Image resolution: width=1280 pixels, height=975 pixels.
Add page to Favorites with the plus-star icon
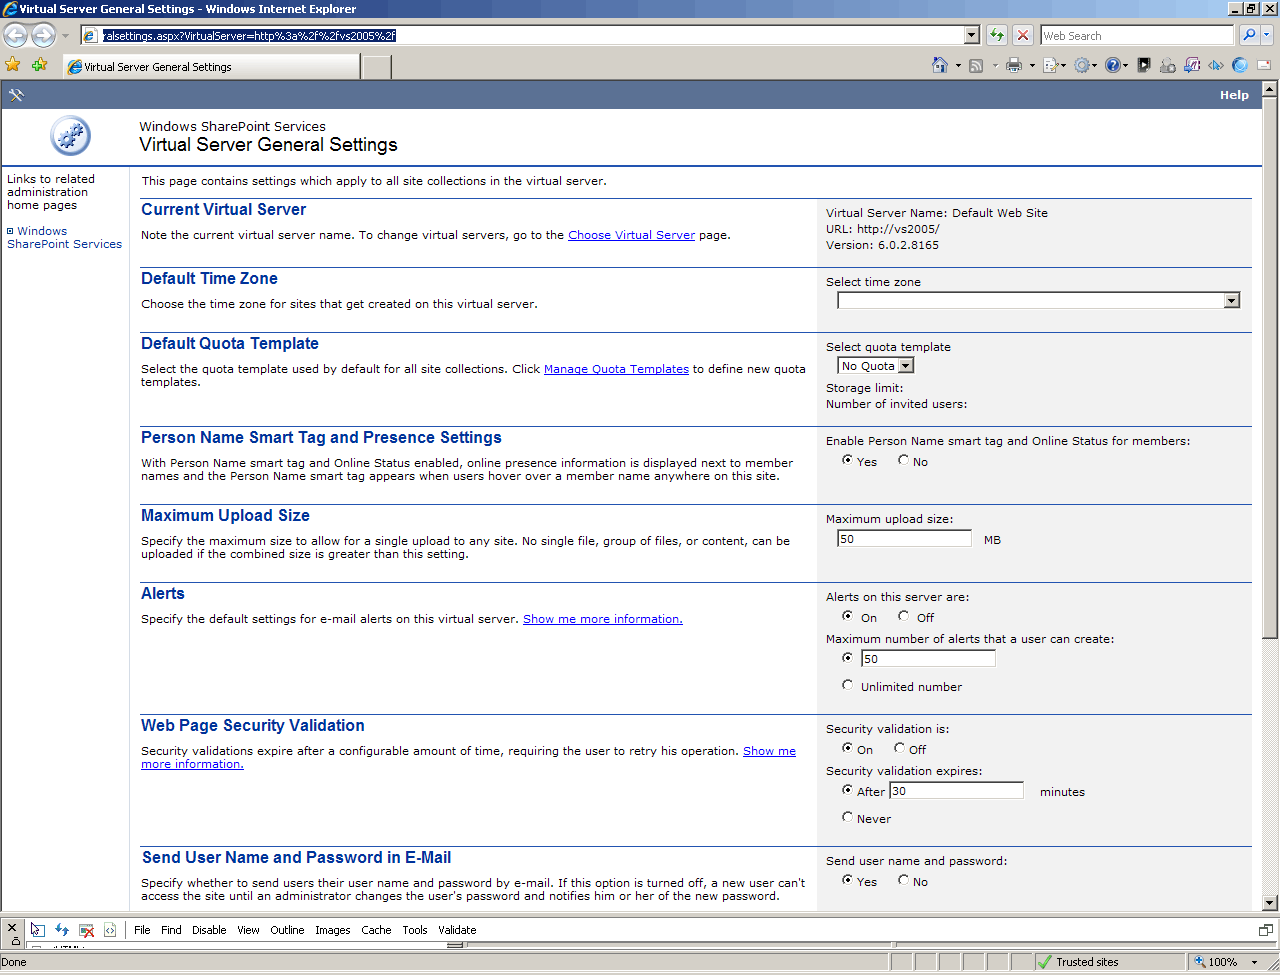tap(39, 65)
